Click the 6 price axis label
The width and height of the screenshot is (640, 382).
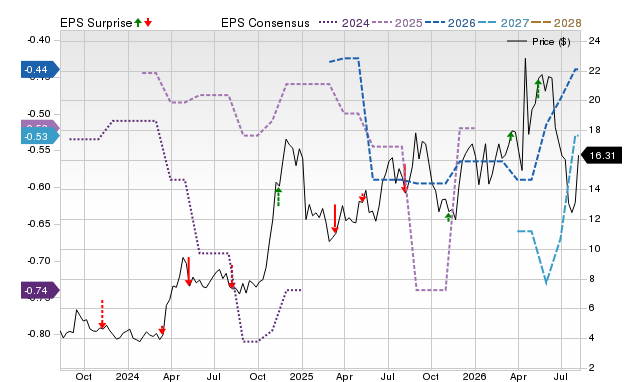click(x=591, y=308)
